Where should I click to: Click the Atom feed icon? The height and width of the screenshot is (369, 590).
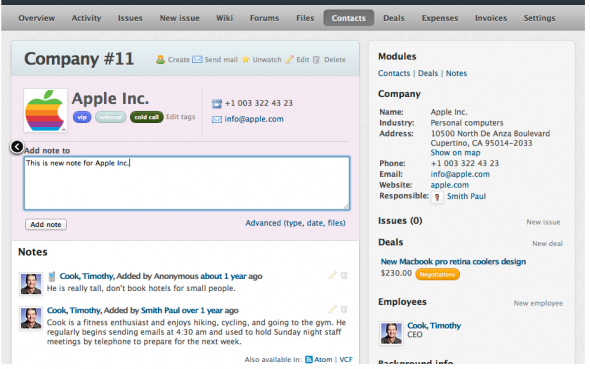(309, 360)
